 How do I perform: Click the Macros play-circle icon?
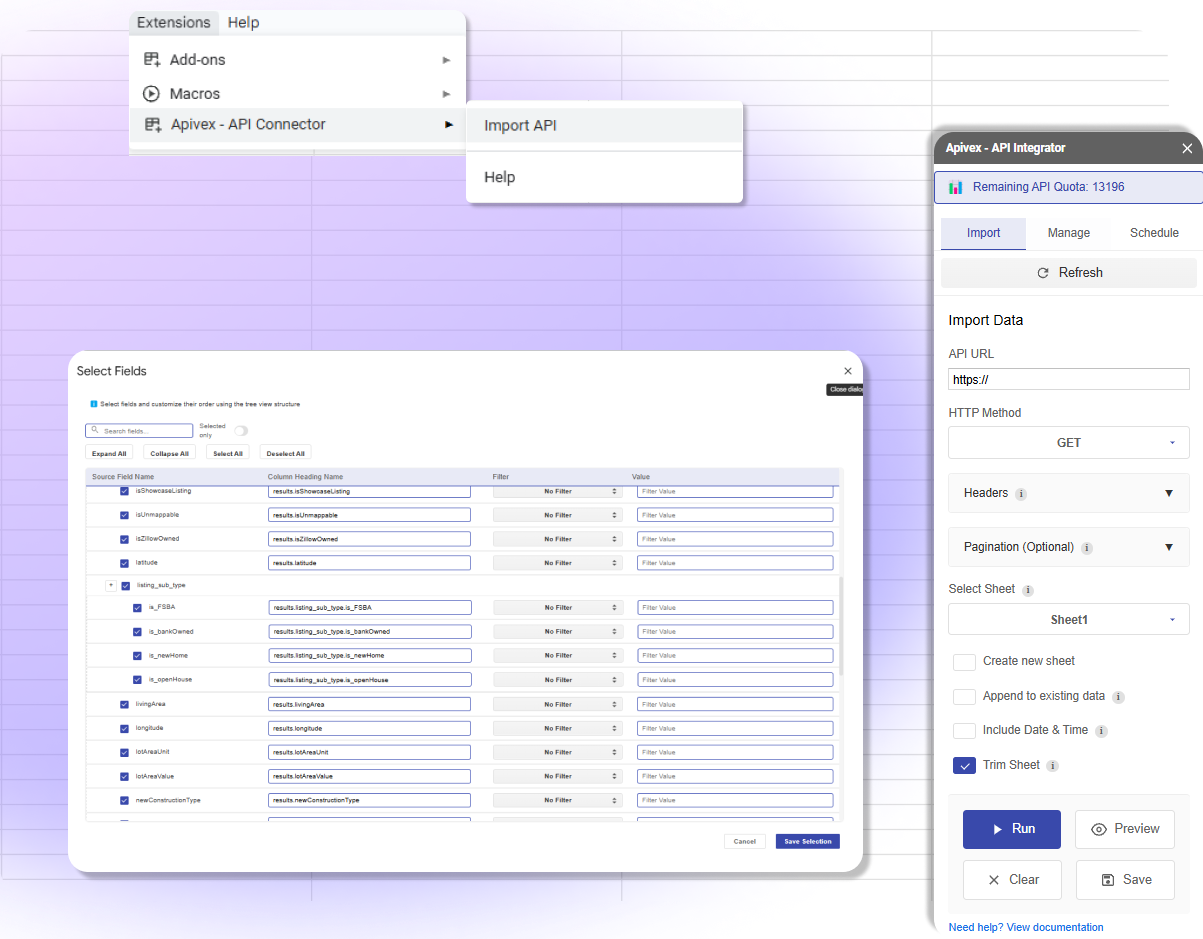tap(152, 93)
